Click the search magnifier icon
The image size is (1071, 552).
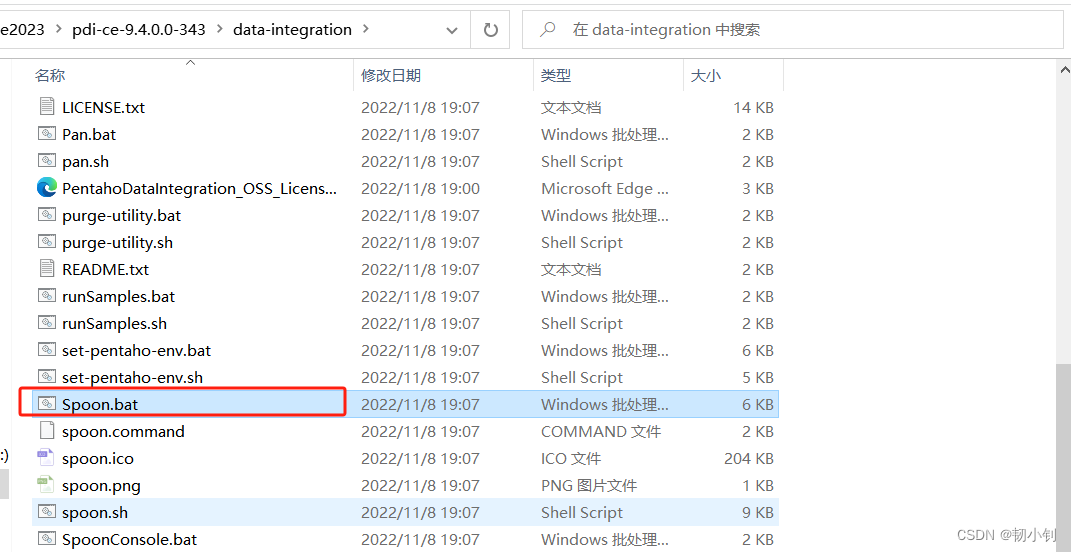[x=547, y=29]
